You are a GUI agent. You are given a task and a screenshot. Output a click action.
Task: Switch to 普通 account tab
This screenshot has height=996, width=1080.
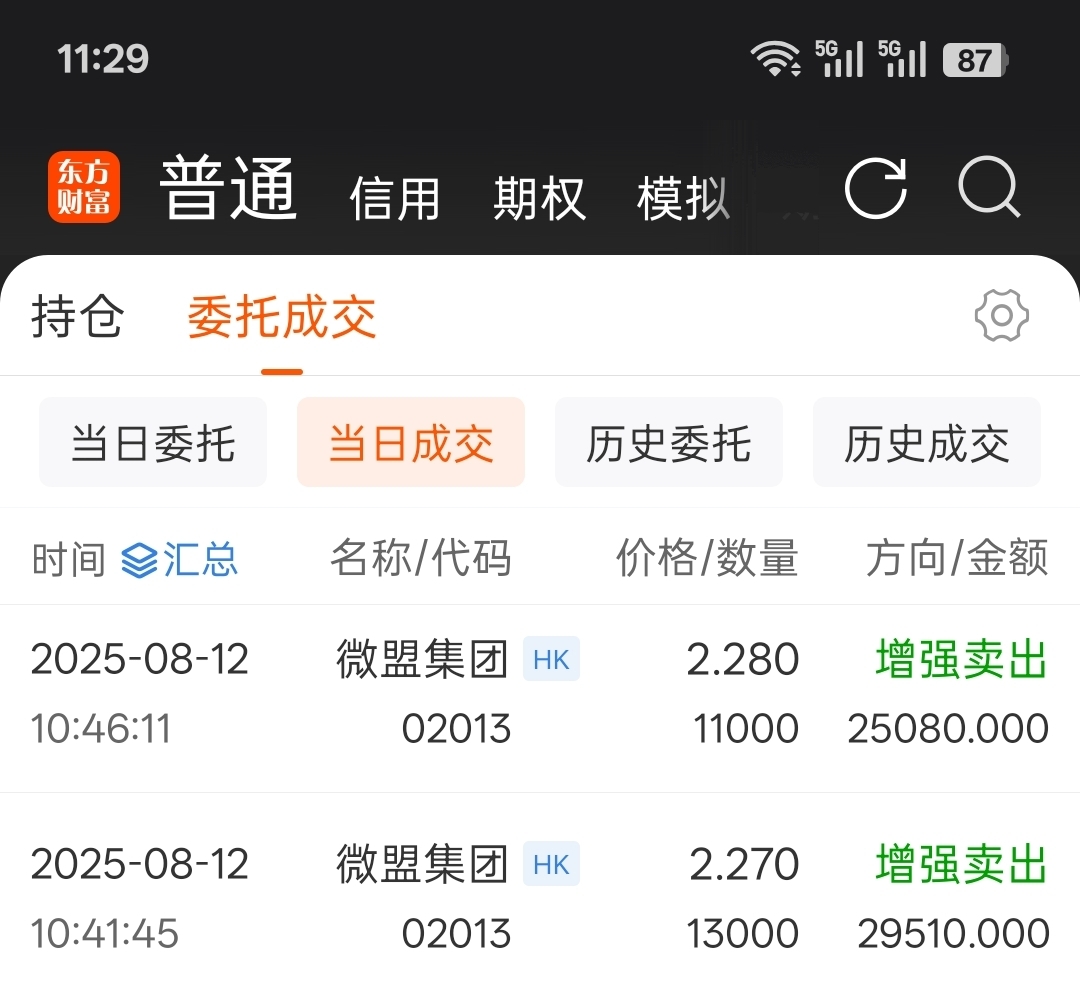tap(228, 187)
